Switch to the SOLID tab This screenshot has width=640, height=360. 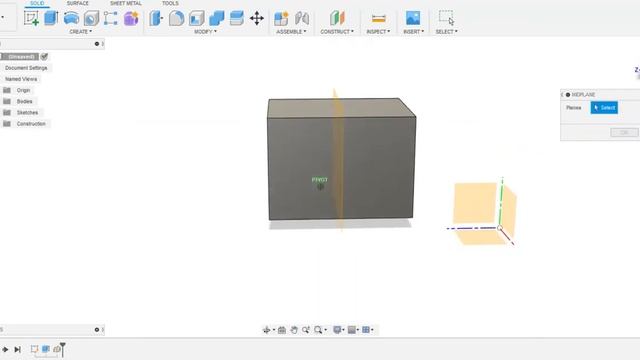(37, 3)
